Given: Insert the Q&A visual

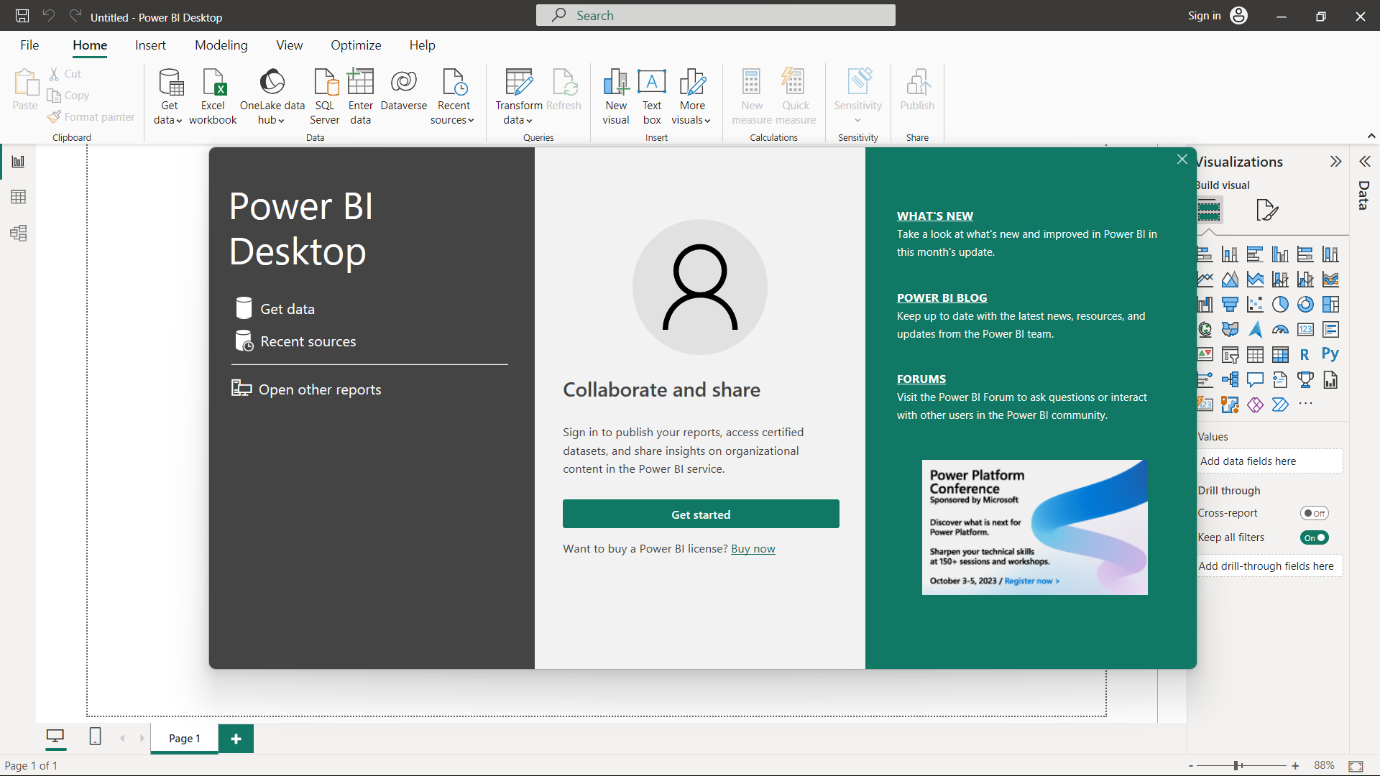Looking at the screenshot, I should (1255, 379).
